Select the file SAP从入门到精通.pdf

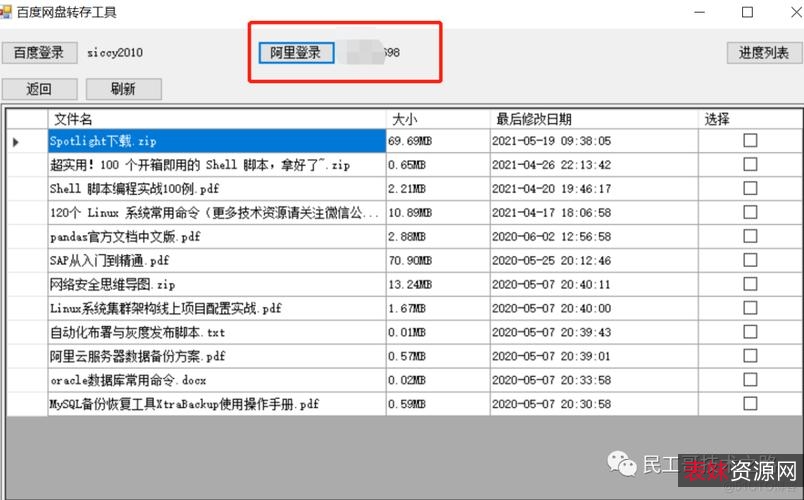point(217,261)
